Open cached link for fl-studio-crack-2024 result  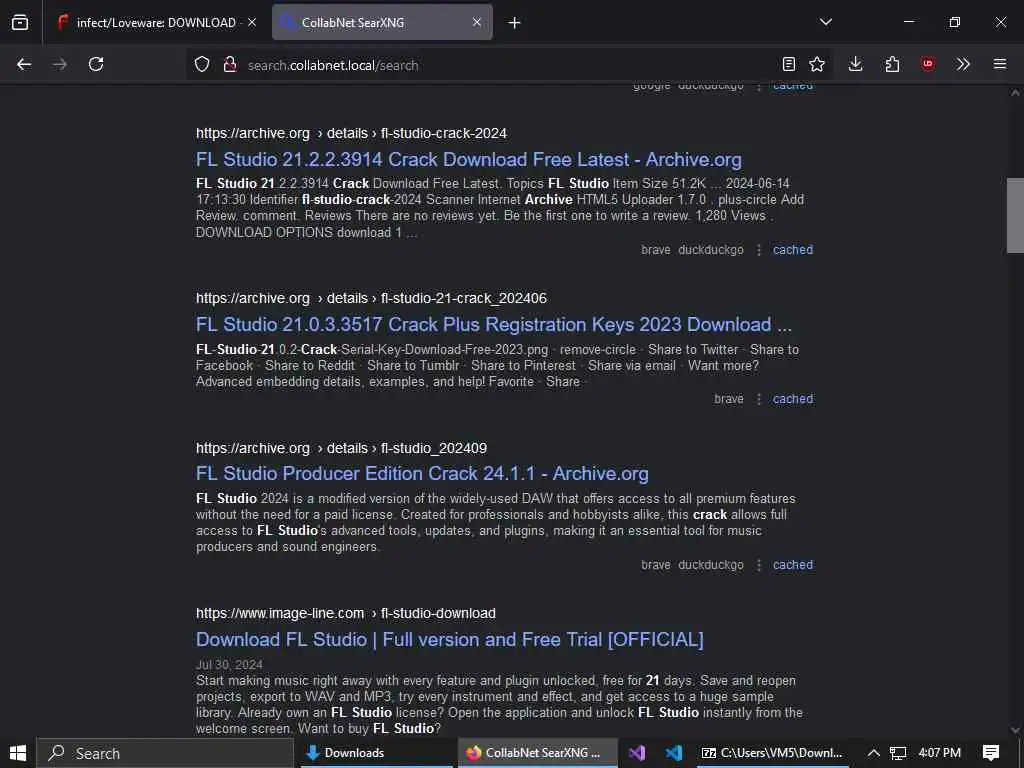tap(793, 249)
